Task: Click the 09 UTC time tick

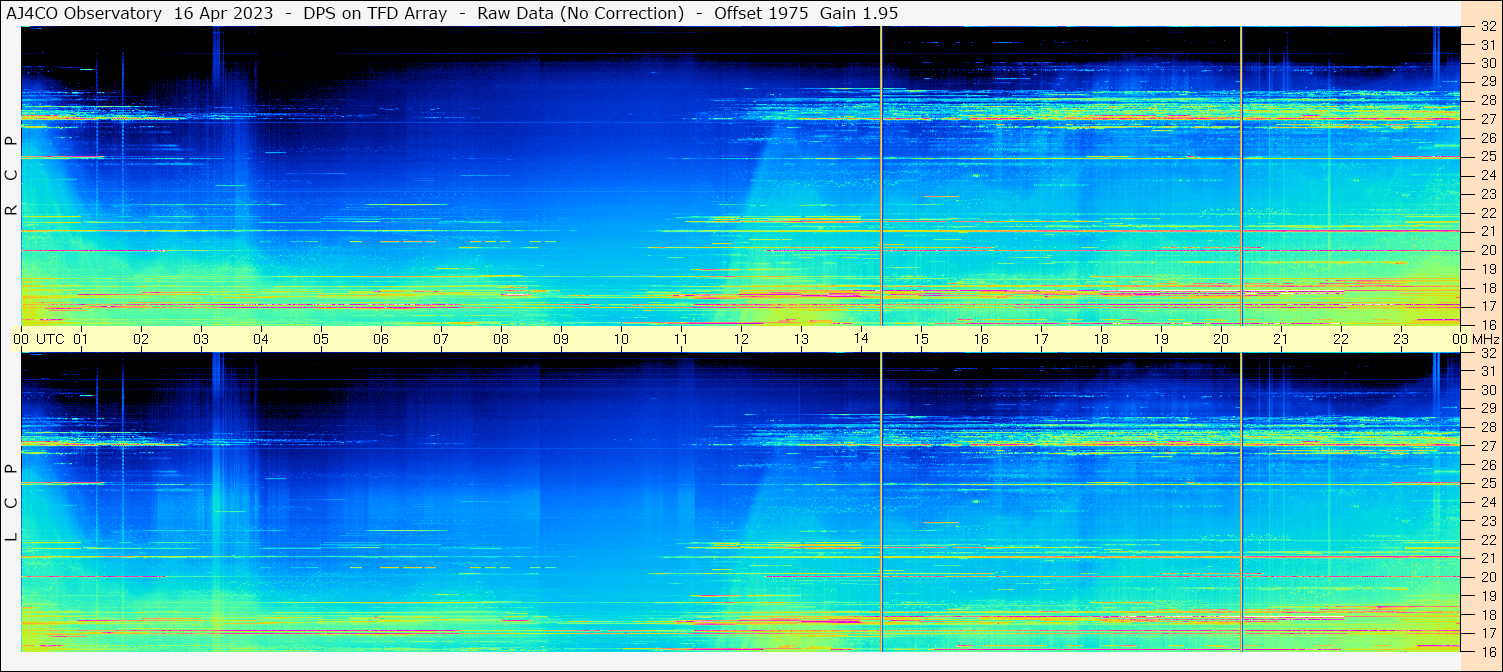Action: coord(561,339)
